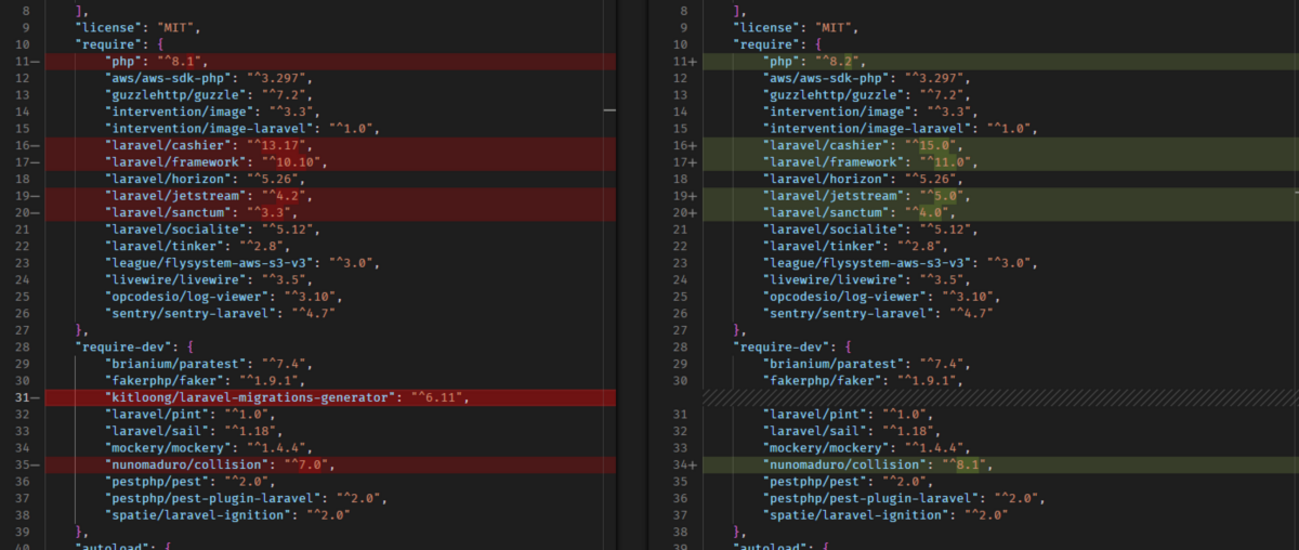Click "license": "MIT" in the right pane
This screenshot has height=550, width=1299.
click(795, 27)
